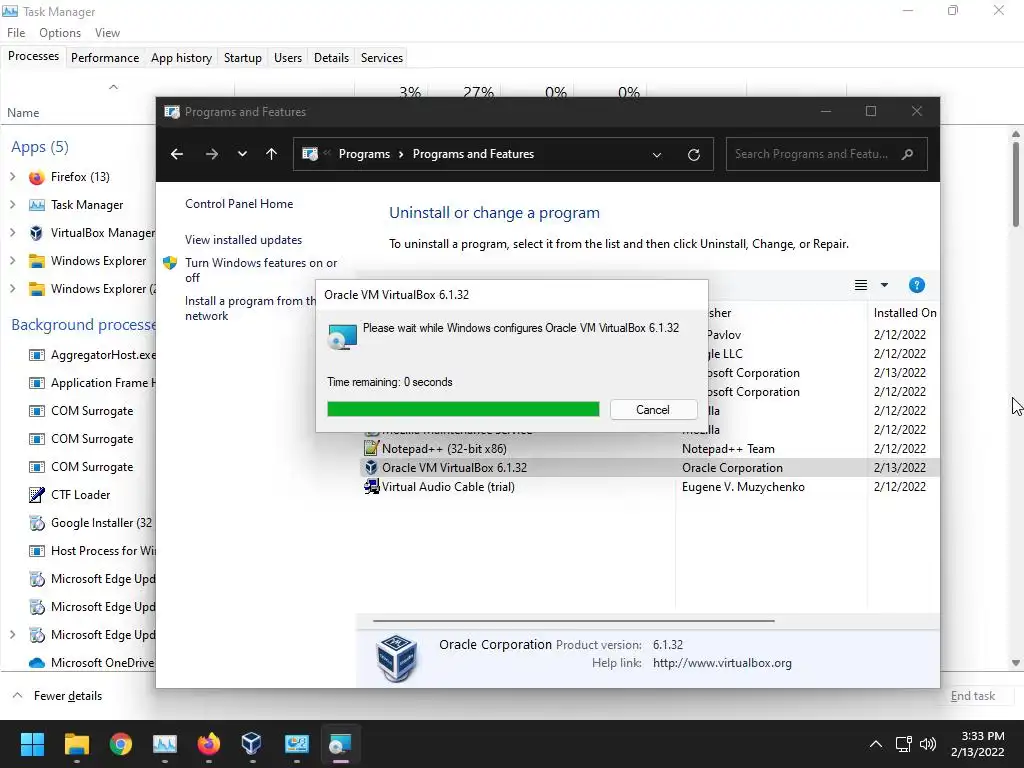Expand the Firefox (13) process group
This screenshot has height=768, width=1024.
(x=12, y=177)
